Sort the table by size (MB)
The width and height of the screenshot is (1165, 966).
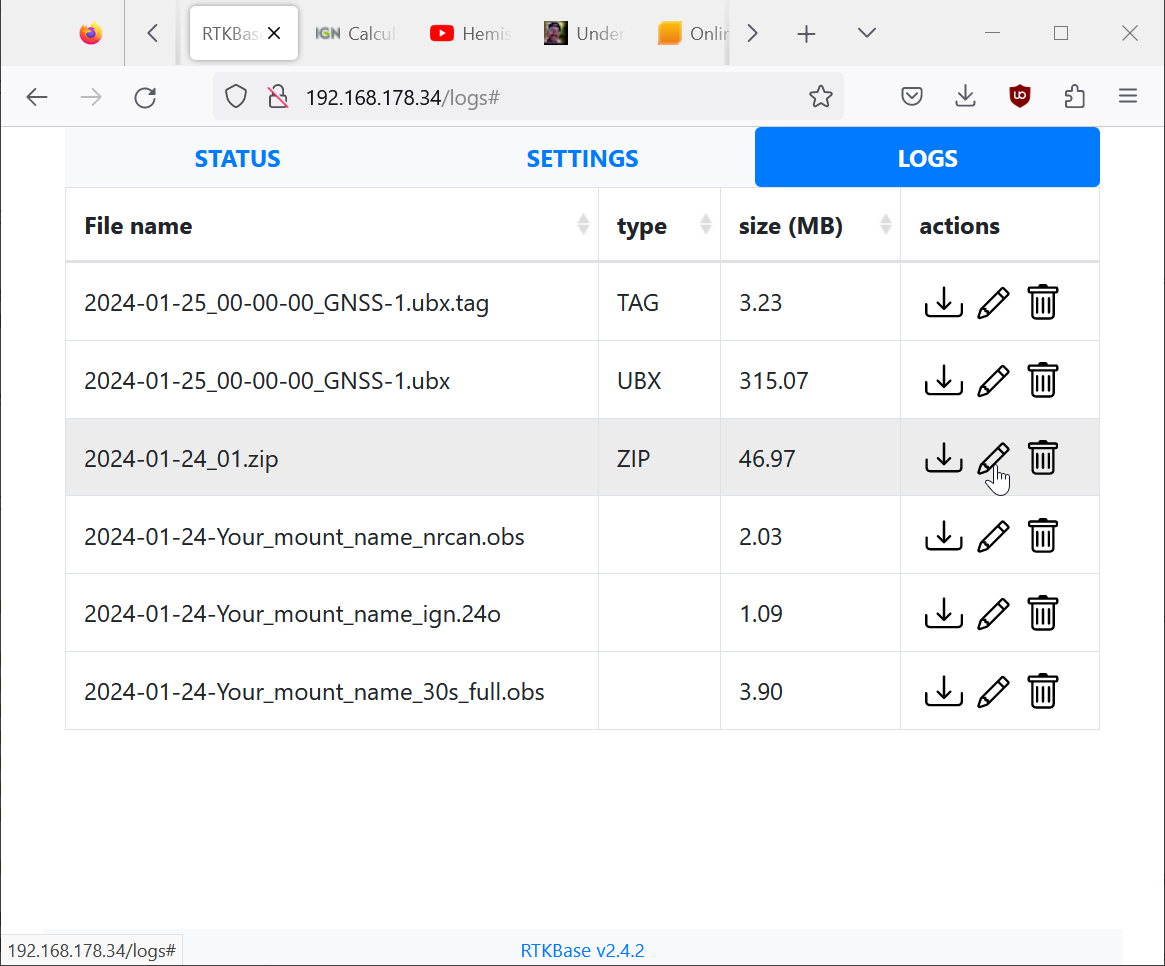(x=885, y=226)
